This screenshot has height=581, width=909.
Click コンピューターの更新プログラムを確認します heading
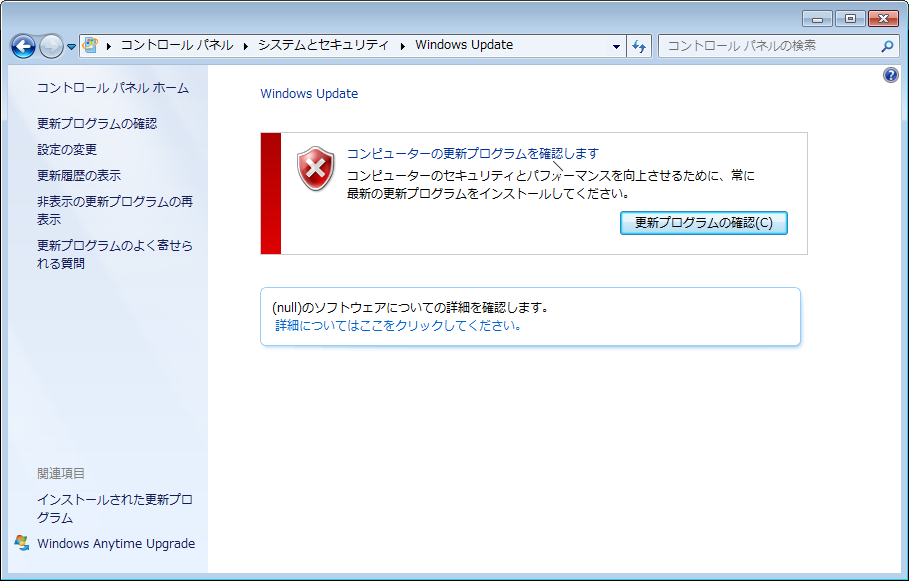(x=472, y=154)
